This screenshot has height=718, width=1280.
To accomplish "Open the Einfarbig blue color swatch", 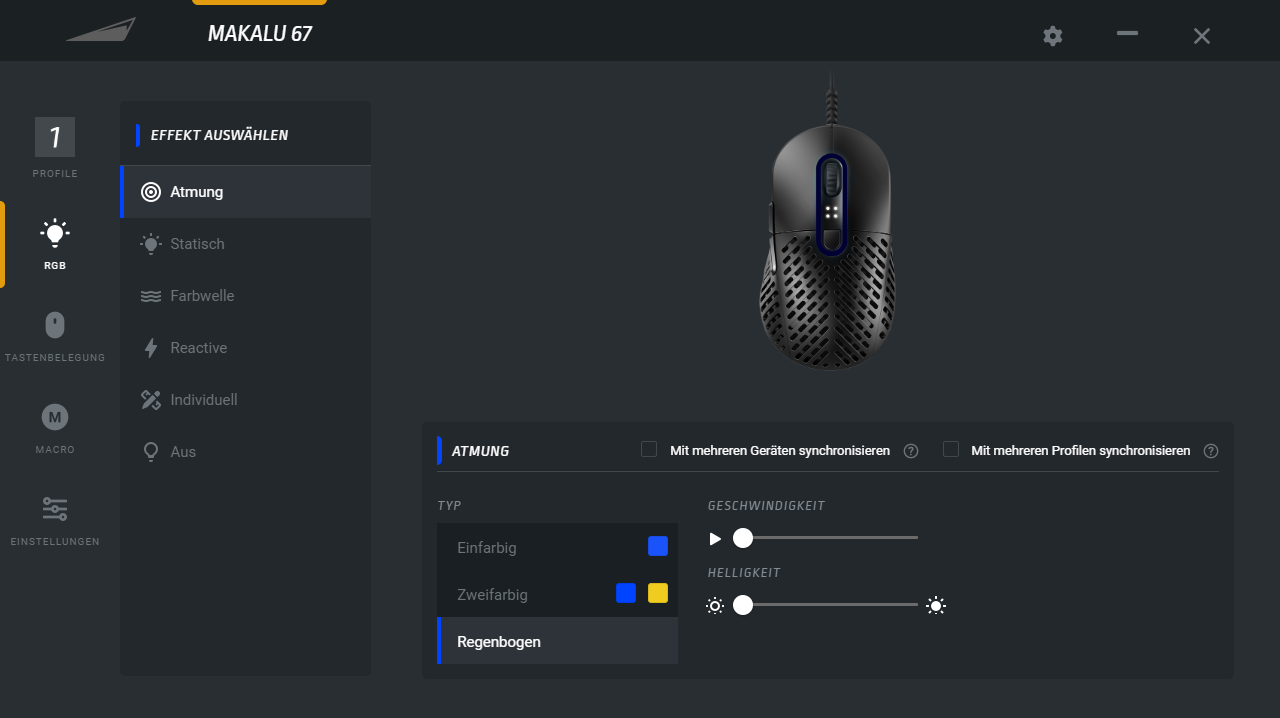I will 658,546.
